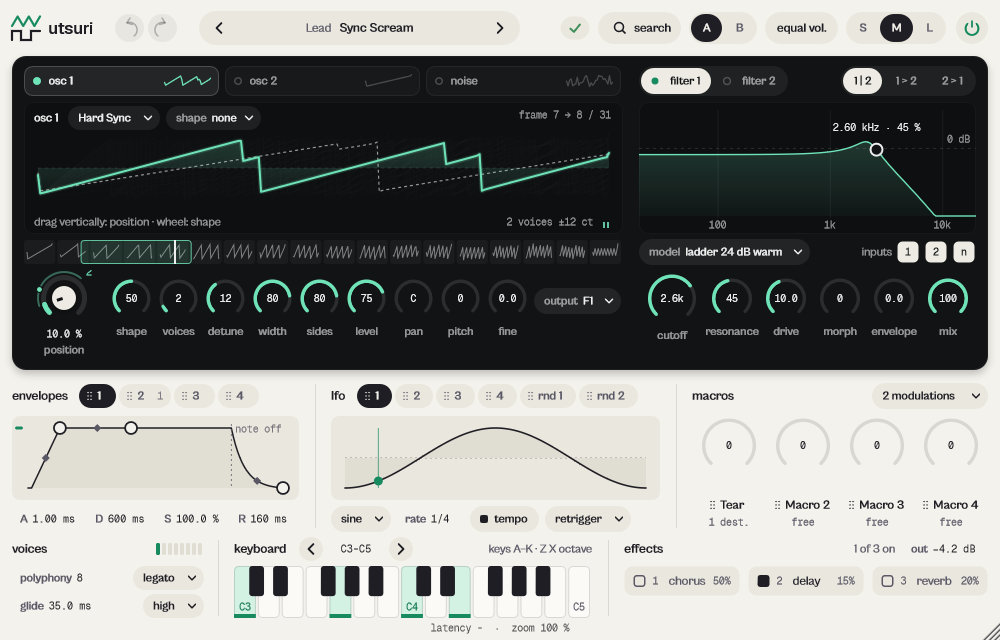The width and height of the screenshot is (1000, 640).
Task: Select the rnd 1 LFO tab
Action: pos(548,396)
